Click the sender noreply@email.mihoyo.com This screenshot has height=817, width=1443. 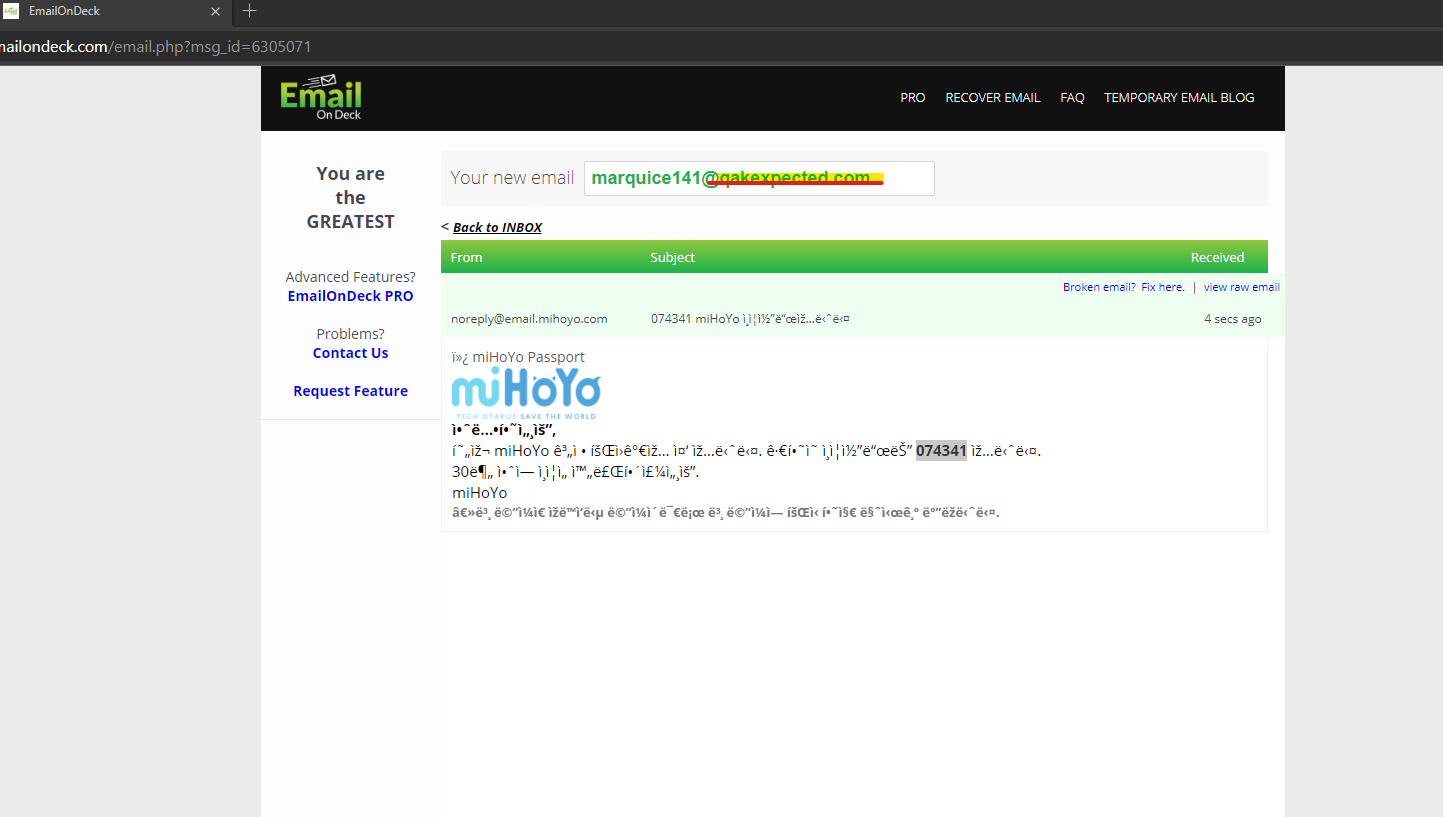pos(529,319)
